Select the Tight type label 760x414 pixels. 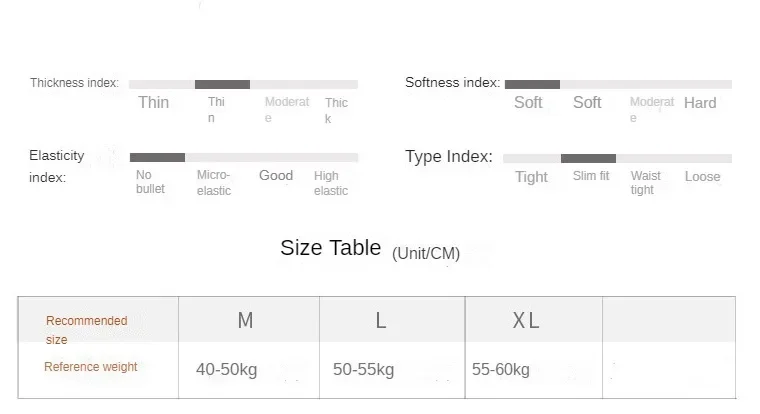coord(531,177)
